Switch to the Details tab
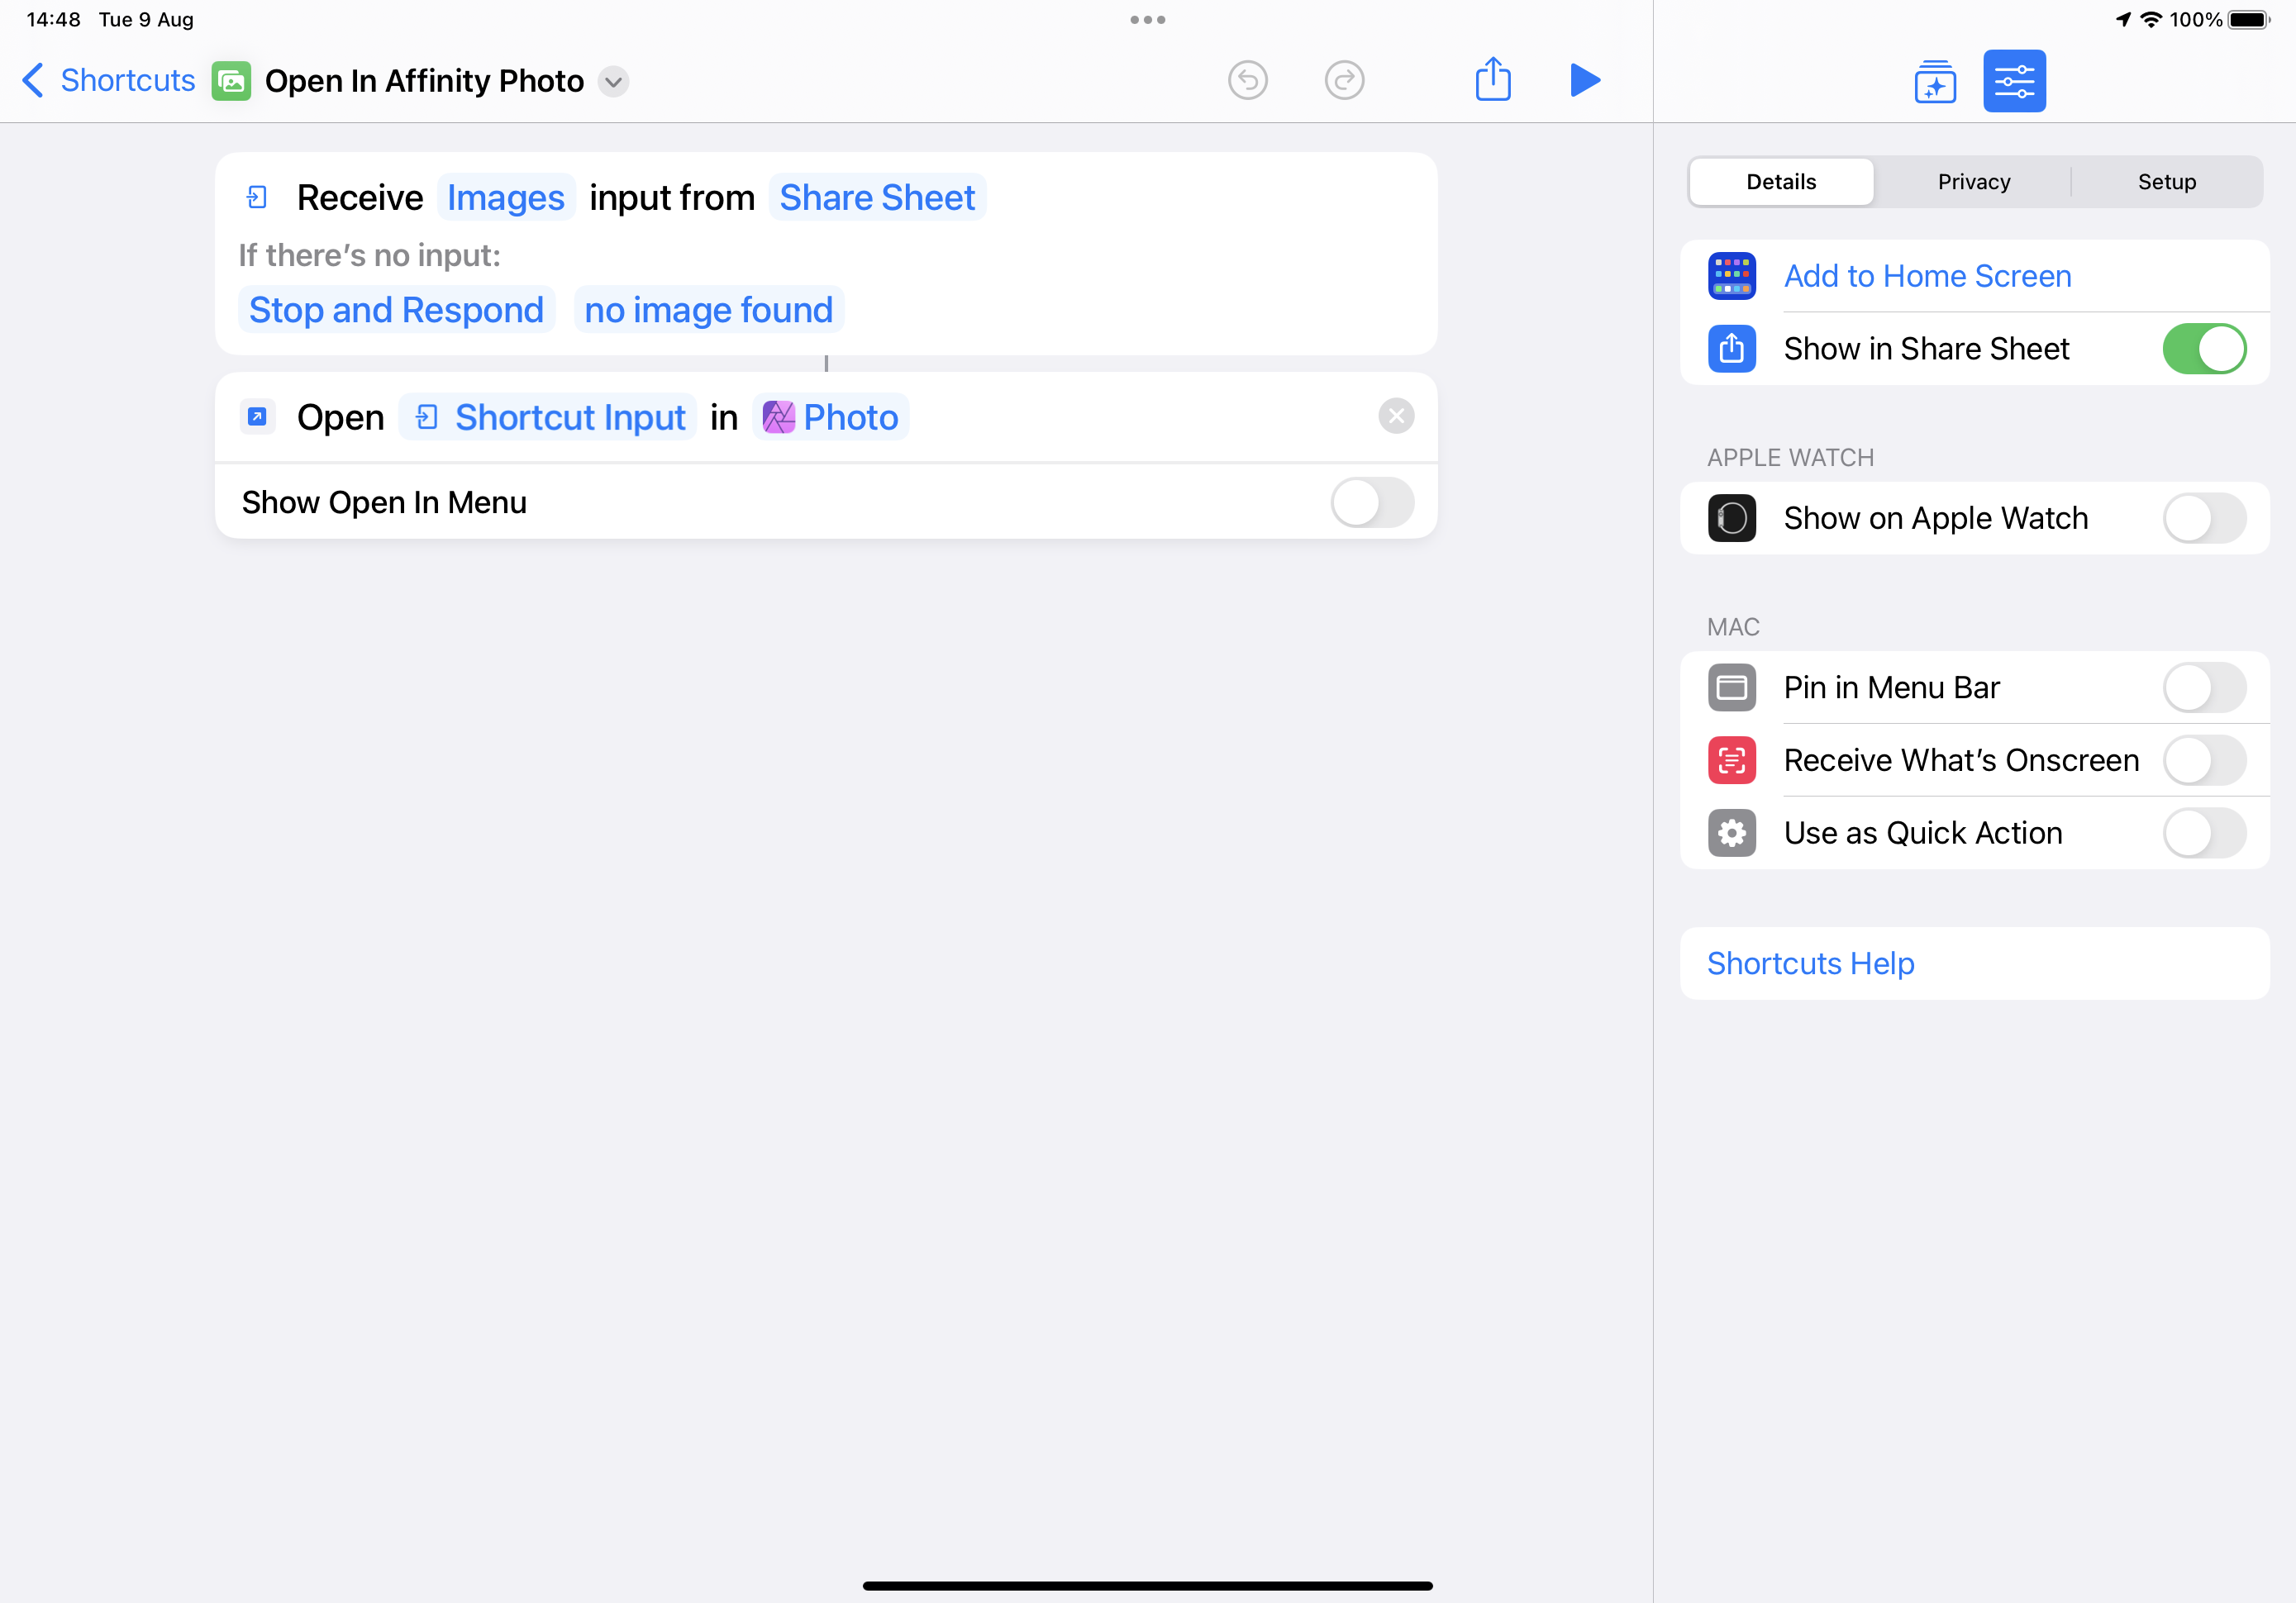 tap(1780, 182)
